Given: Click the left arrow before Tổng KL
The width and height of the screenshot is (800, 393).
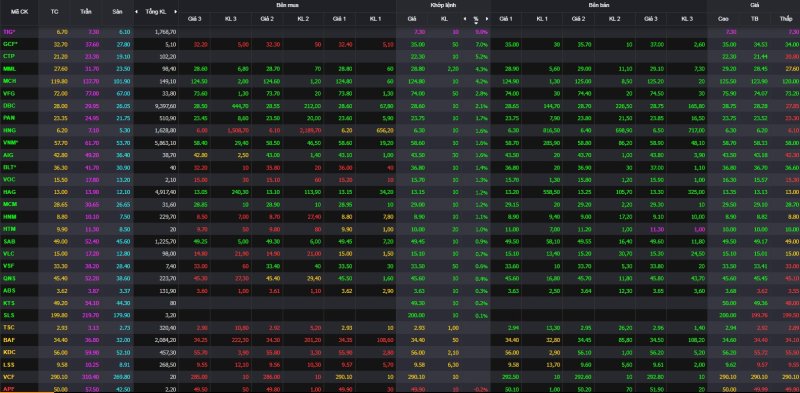Looking at the screenshot, I should click(x=137, y=11).
